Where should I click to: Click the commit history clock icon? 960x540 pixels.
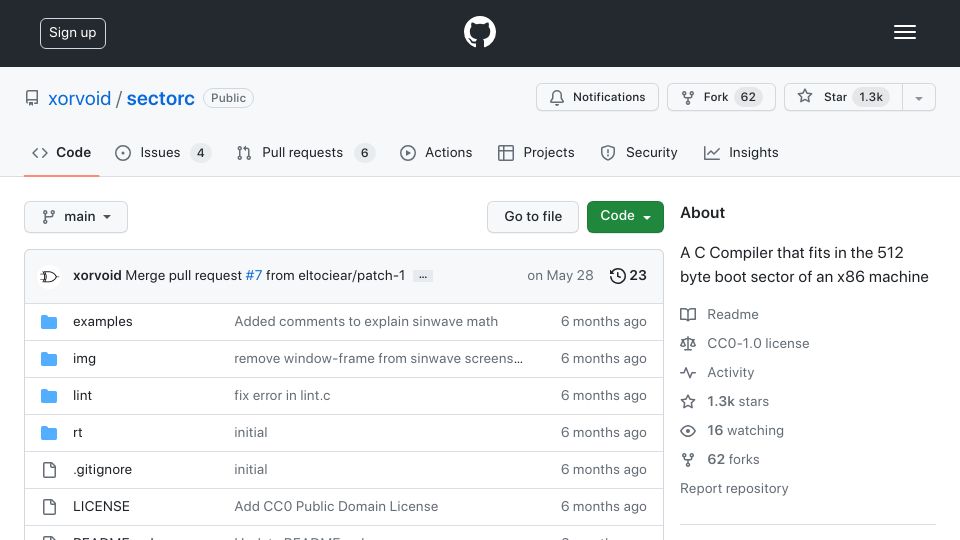click(617, 276)
